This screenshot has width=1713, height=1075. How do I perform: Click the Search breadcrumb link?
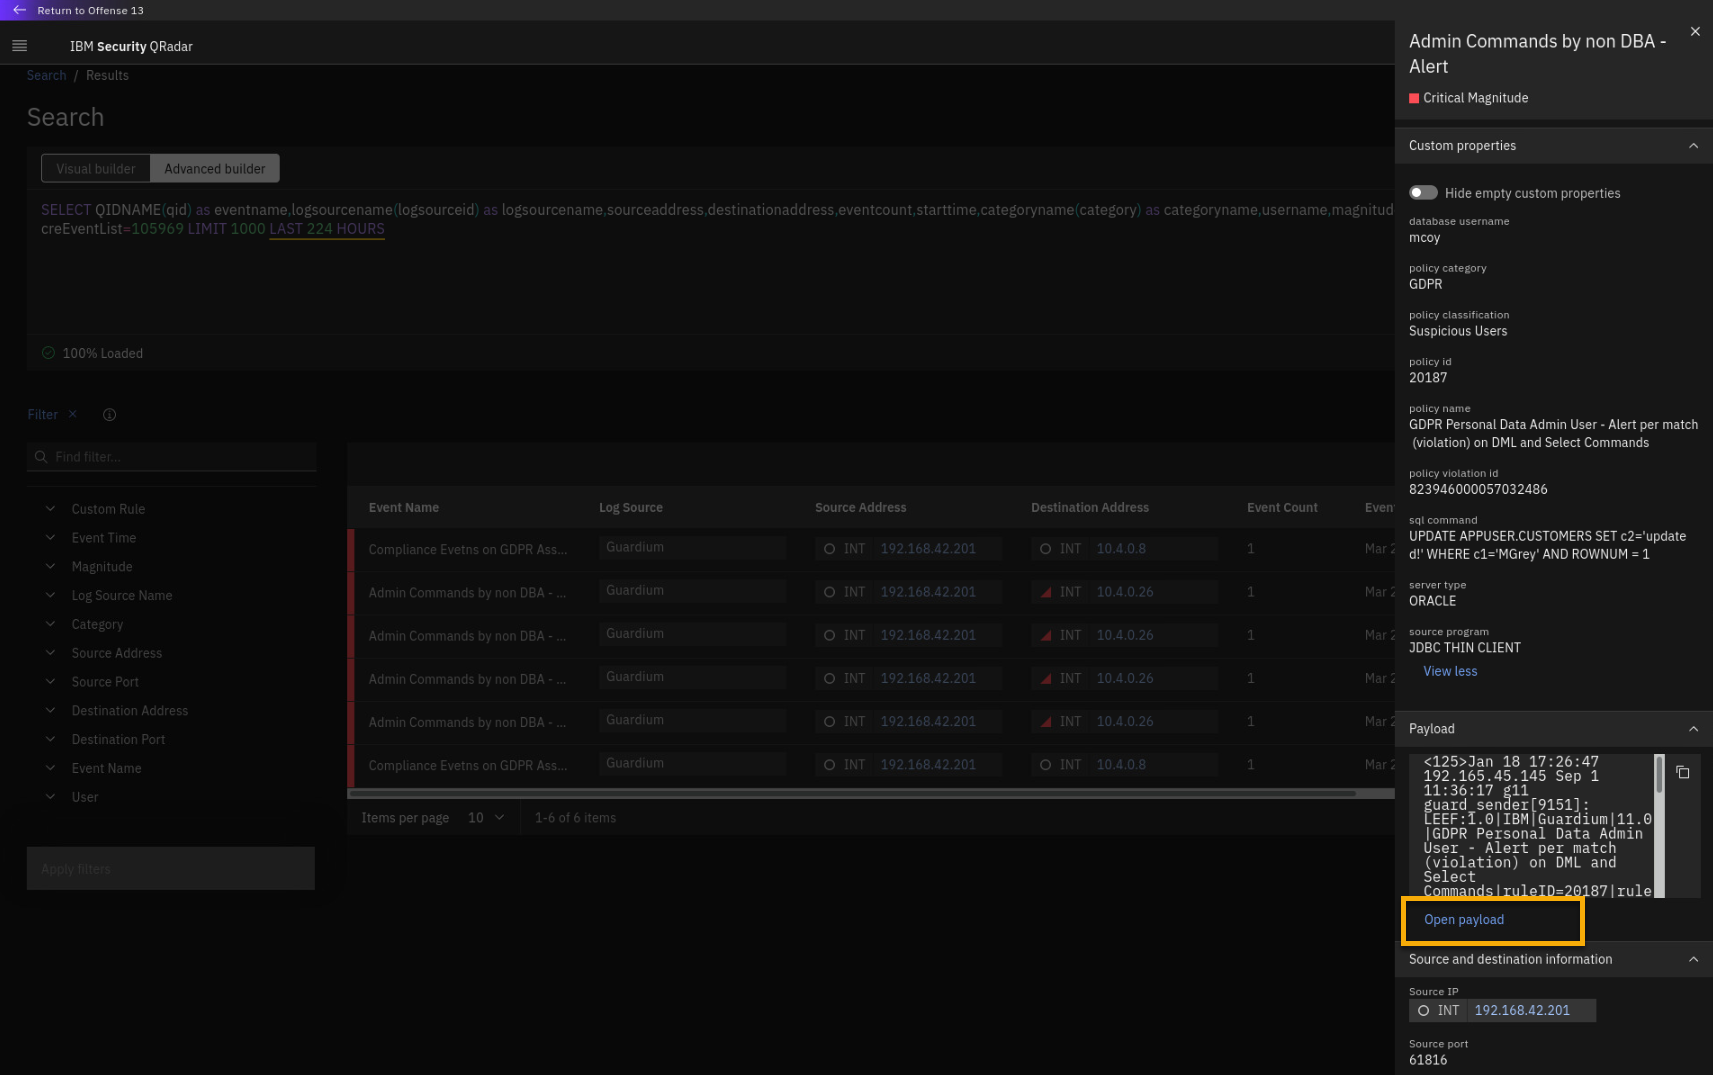tap(47, 76)
